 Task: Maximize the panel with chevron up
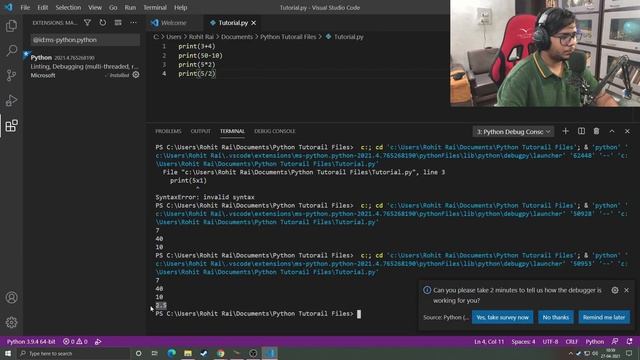pos(612,131)
